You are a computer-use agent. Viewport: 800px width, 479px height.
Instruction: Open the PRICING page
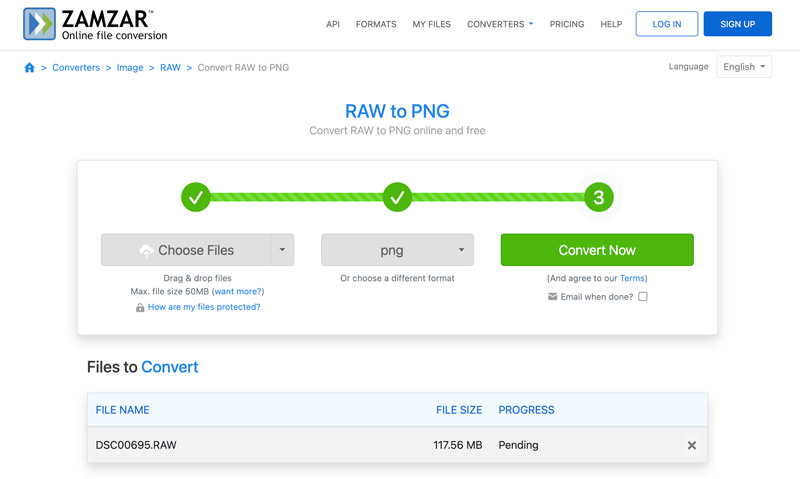coord(567,24)
